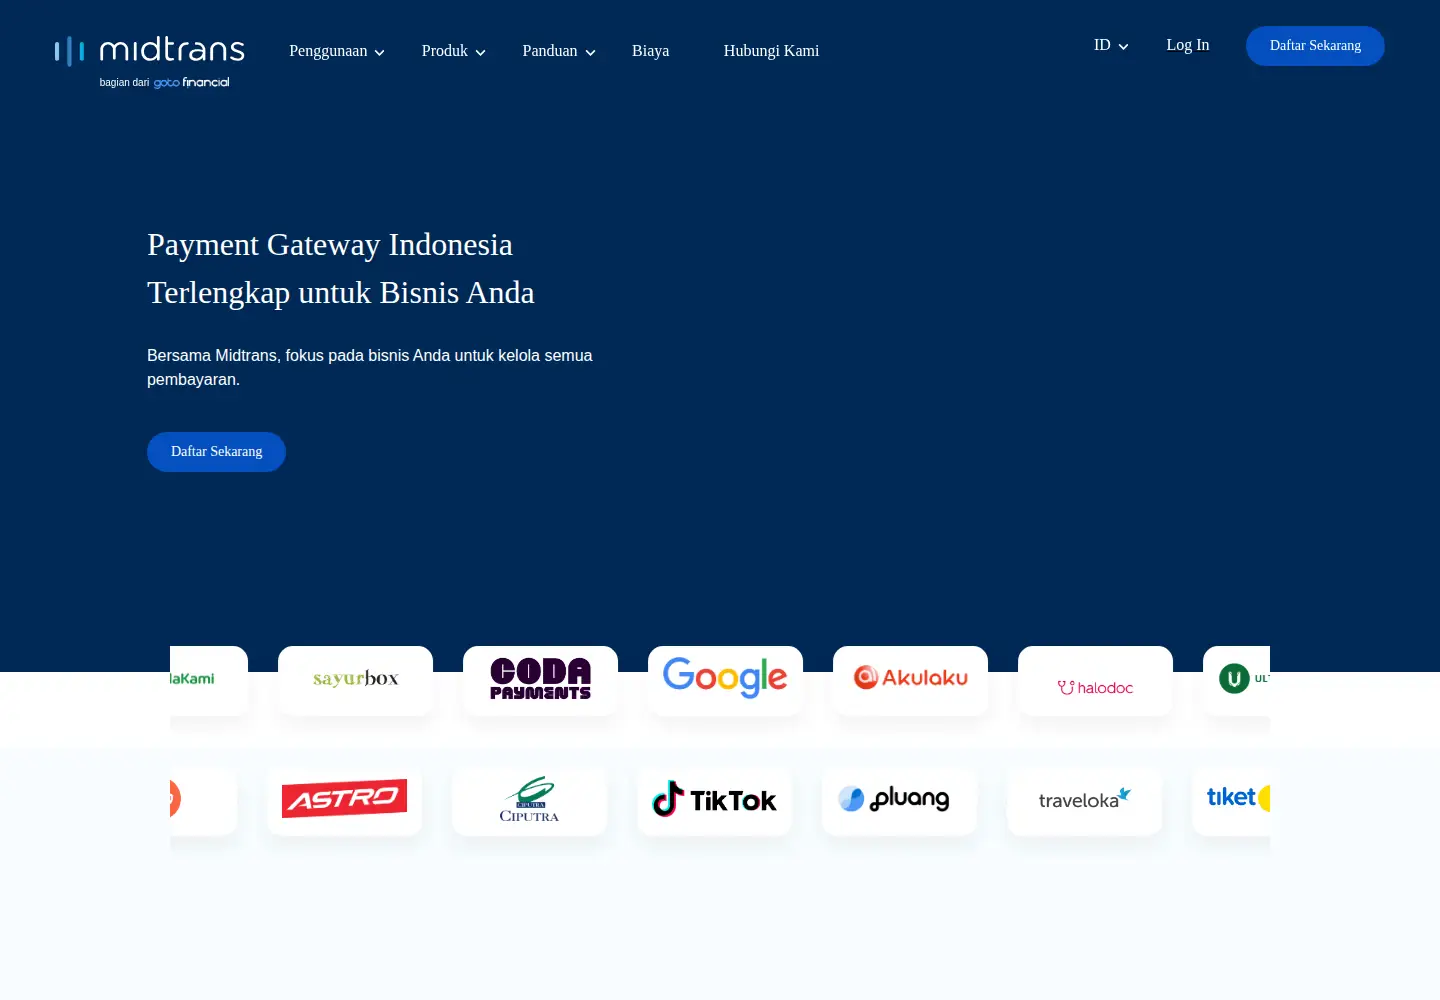Screen dimensions: 1440x1000
Task: Click the Google logo card
Action: click(725, 681)
